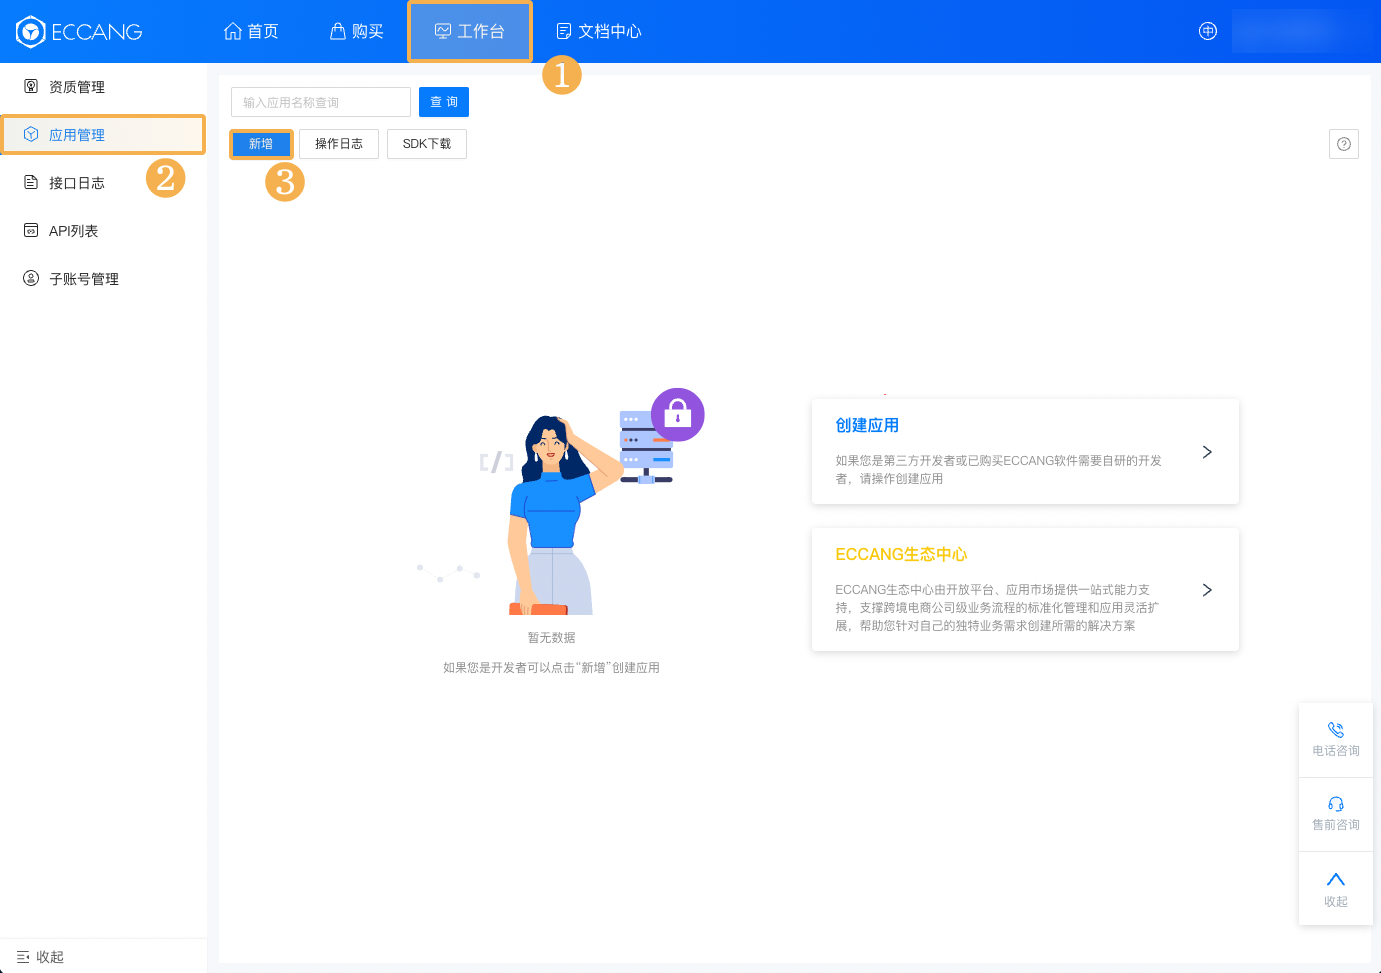Viewport: 1381px width, 973px height.
Task: Open help via question mark icon
Action: click(x=1343, y=144)
